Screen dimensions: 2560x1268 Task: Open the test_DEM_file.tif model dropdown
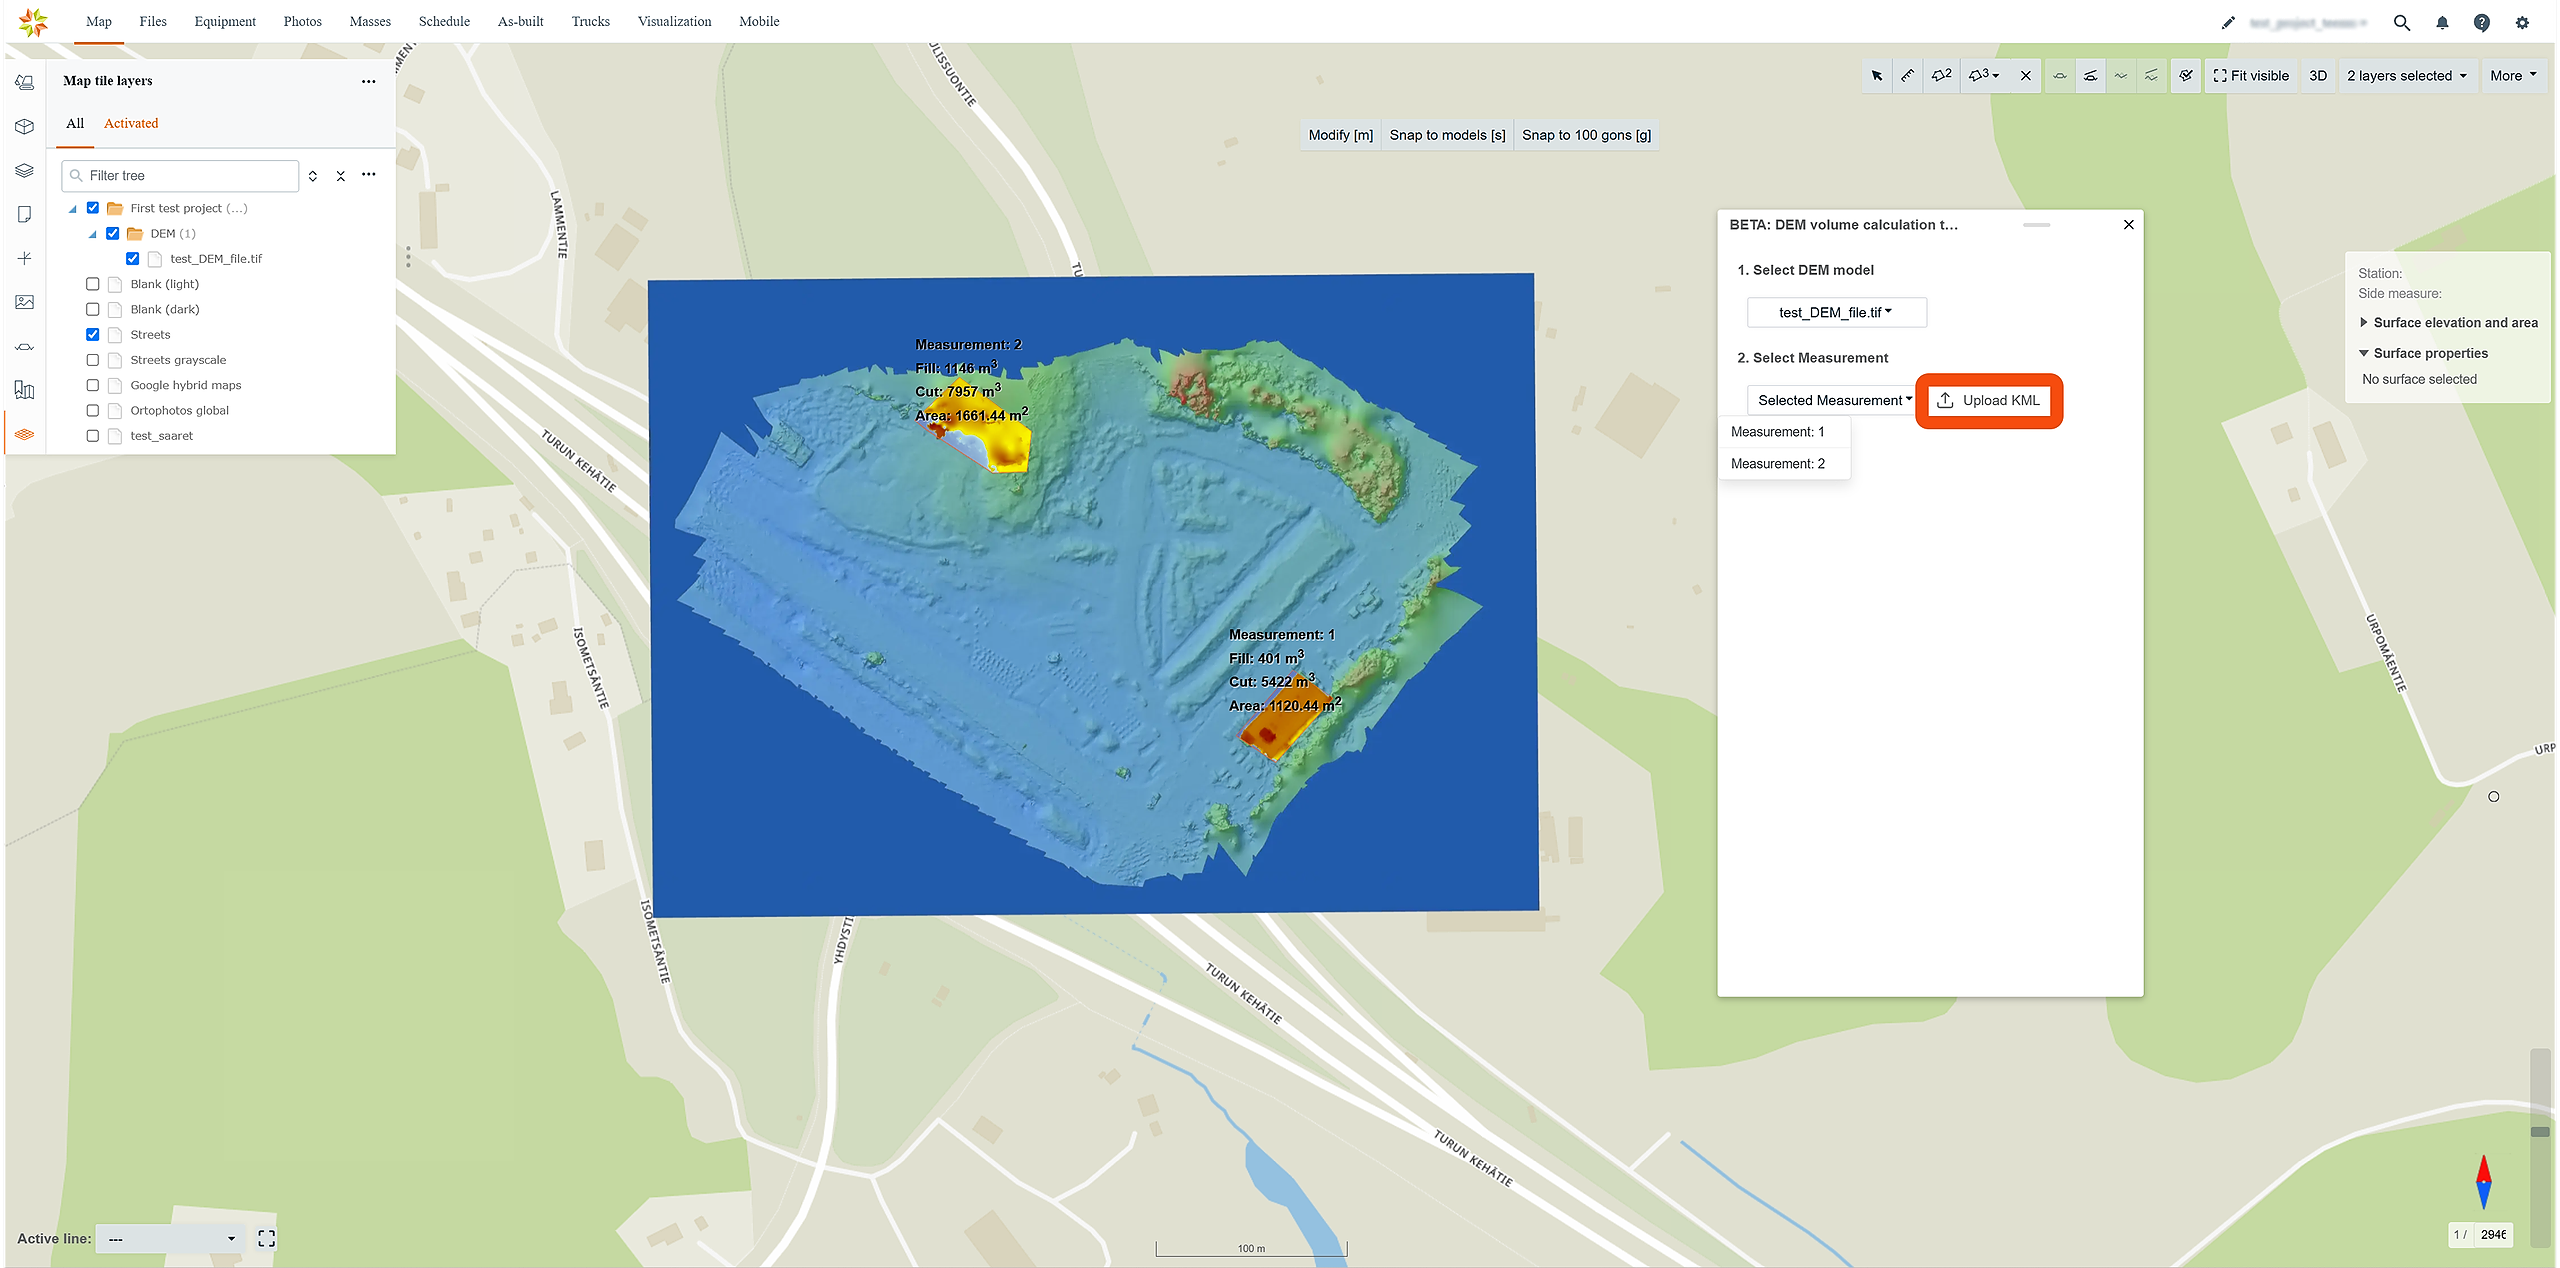1836,313
